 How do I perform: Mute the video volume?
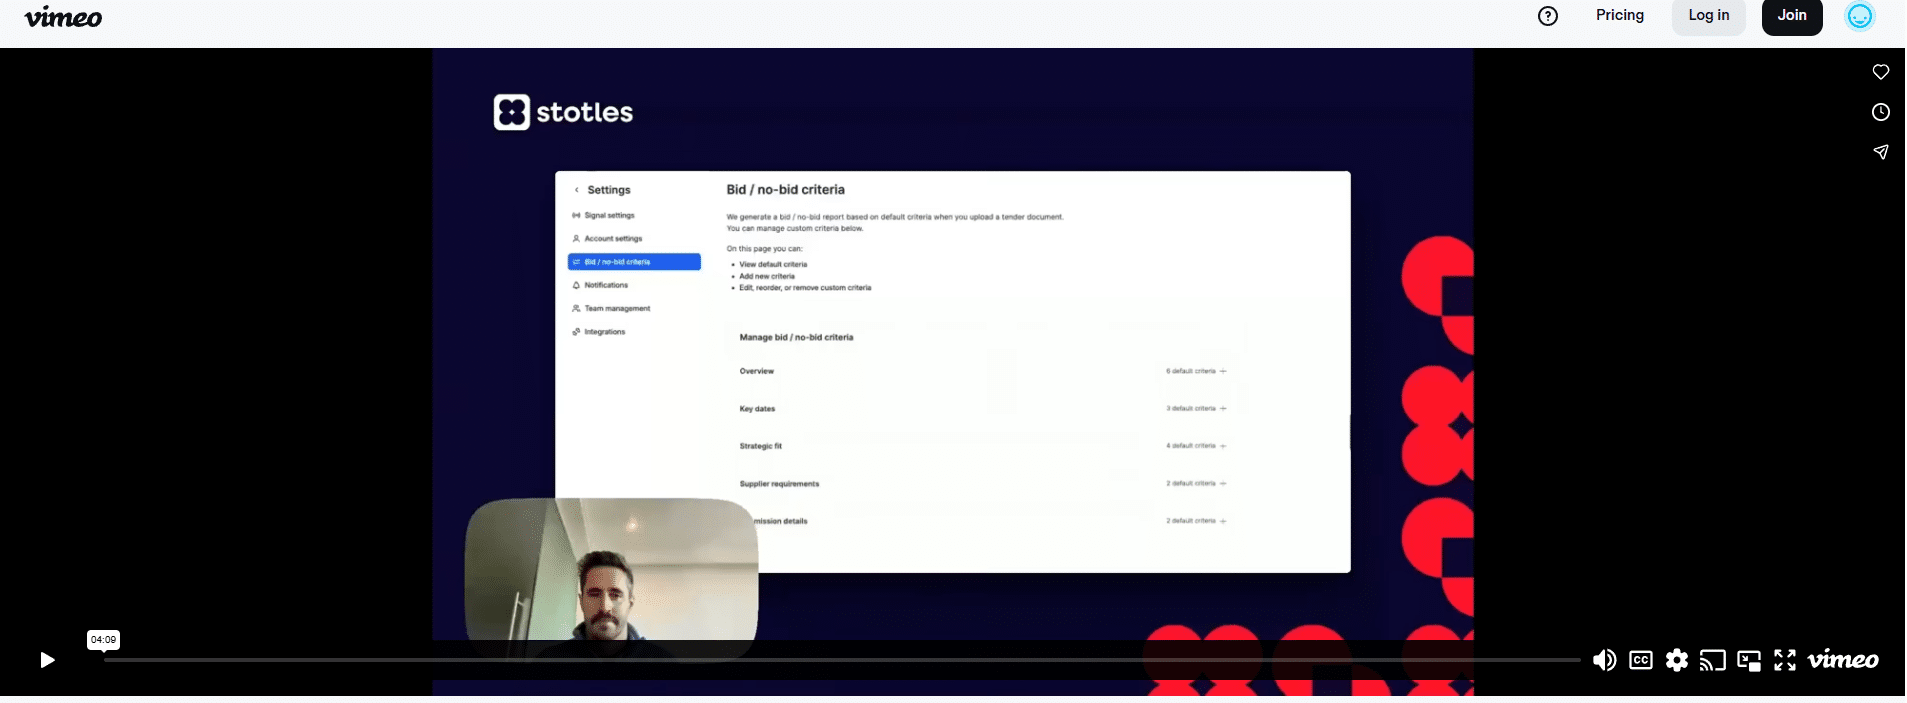(1604, 660)
